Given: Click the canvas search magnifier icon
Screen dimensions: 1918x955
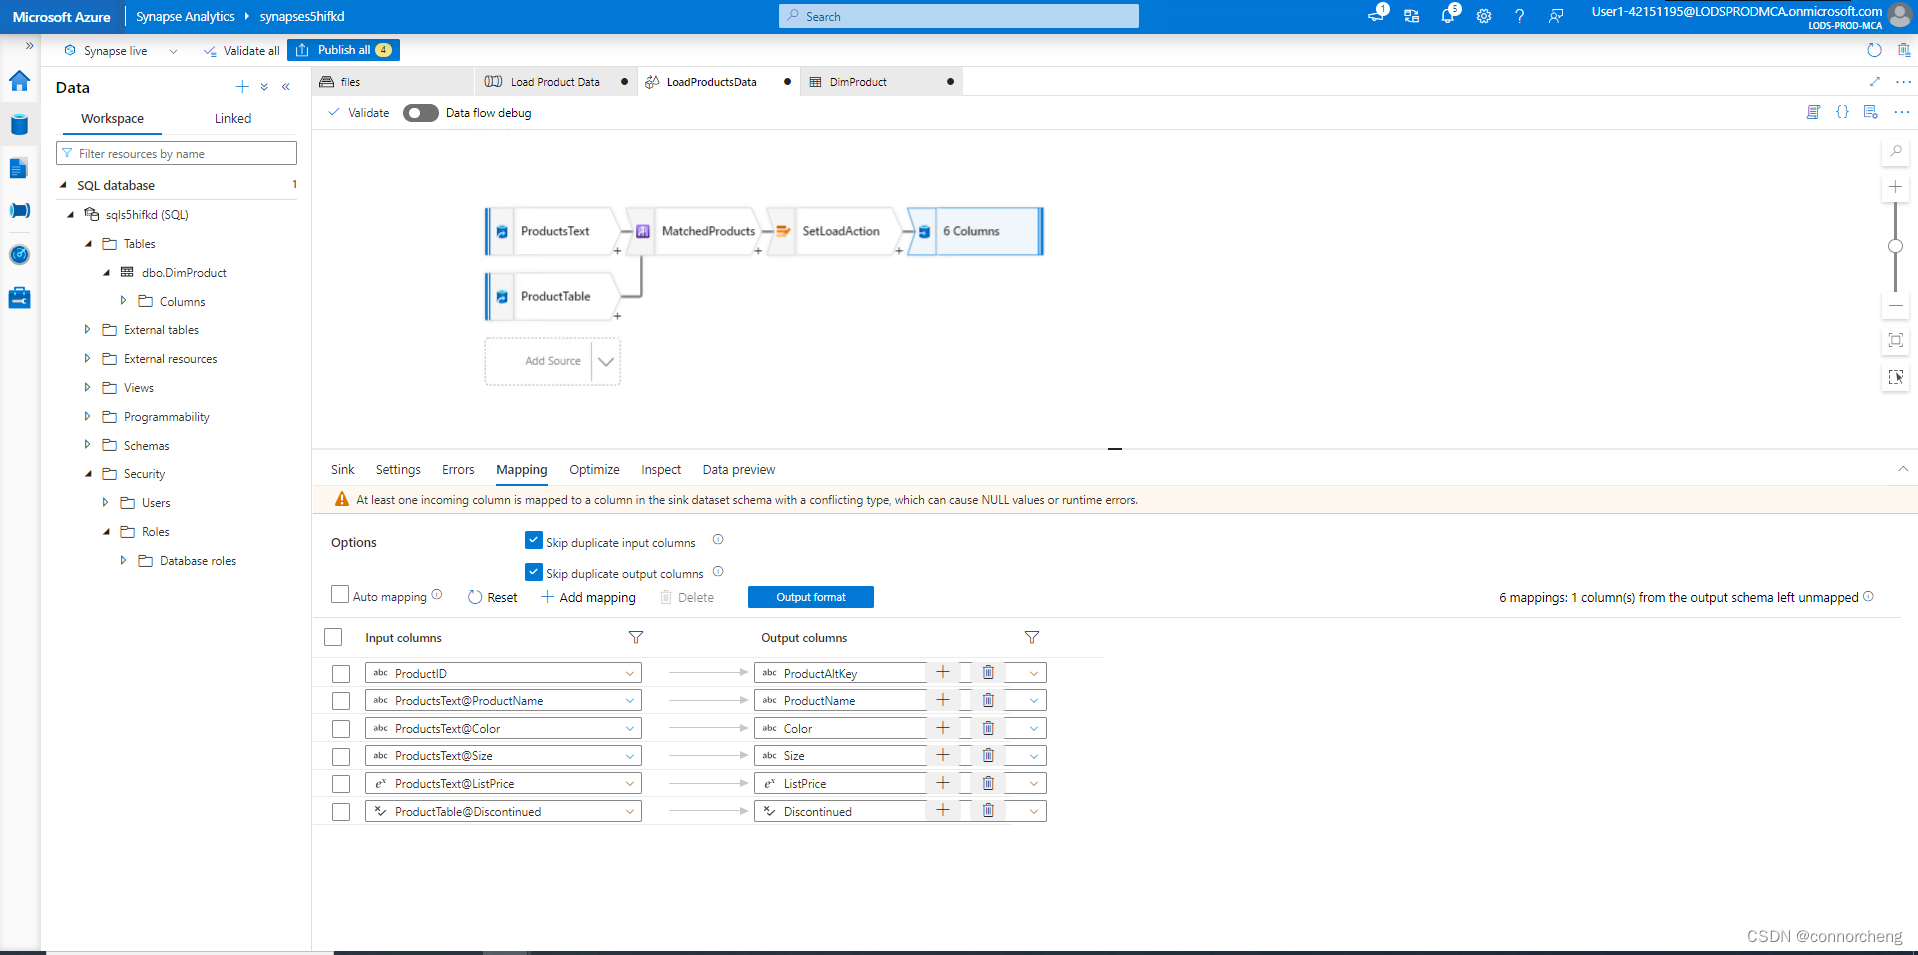Looking at the screenshot, I should 1895,152.
